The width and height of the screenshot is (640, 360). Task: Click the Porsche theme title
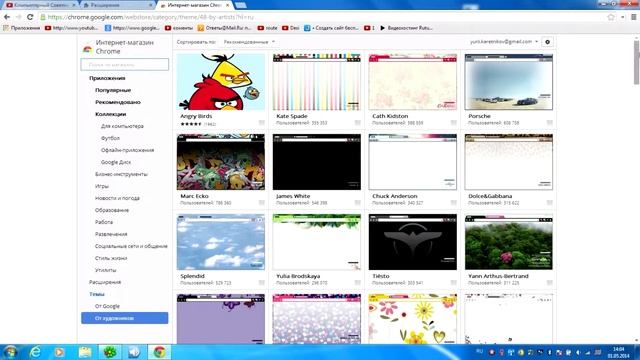pyautogui.click(x=479, y=116)
